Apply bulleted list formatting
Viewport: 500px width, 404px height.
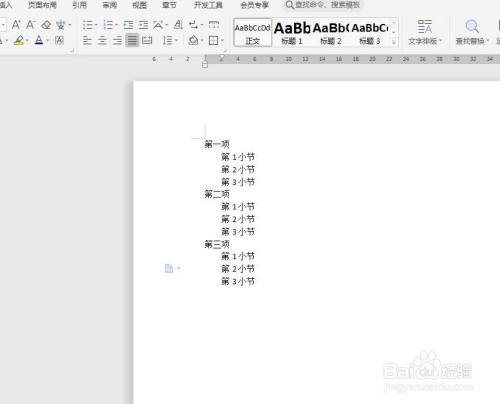point(87,25)
